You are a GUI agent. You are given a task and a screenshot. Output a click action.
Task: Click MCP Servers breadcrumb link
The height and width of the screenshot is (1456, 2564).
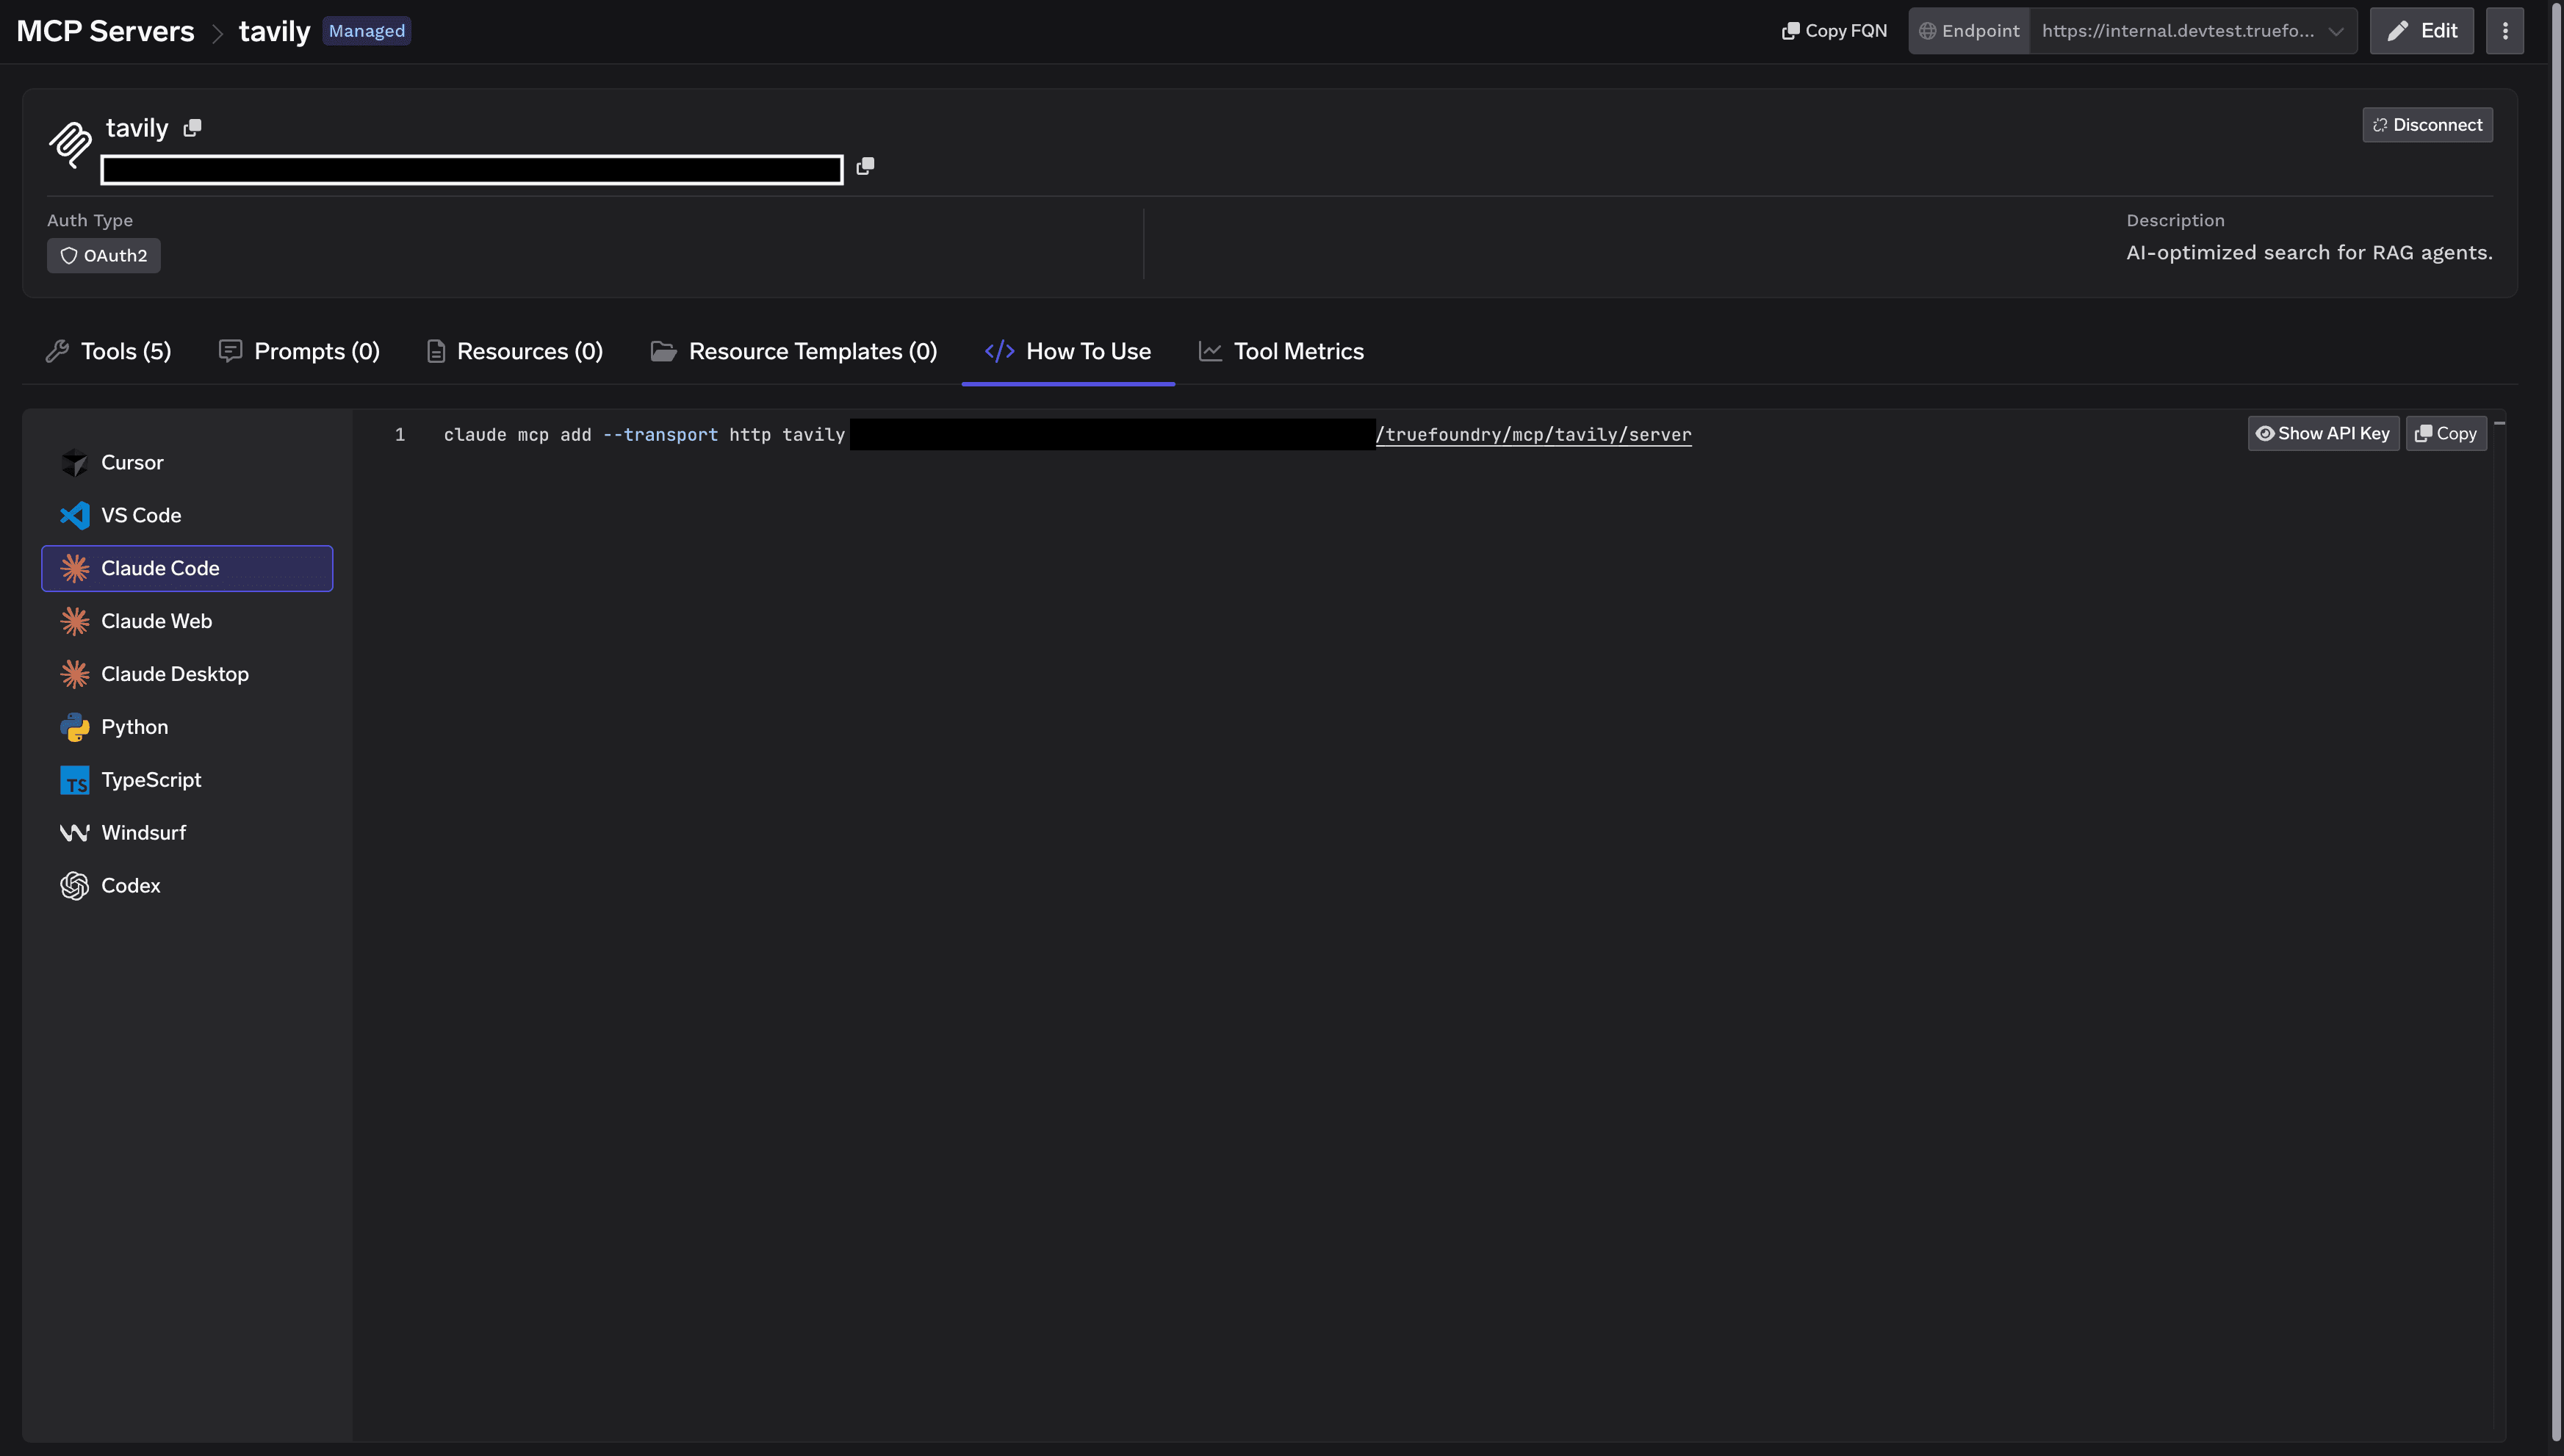click(x=105, y=31)
